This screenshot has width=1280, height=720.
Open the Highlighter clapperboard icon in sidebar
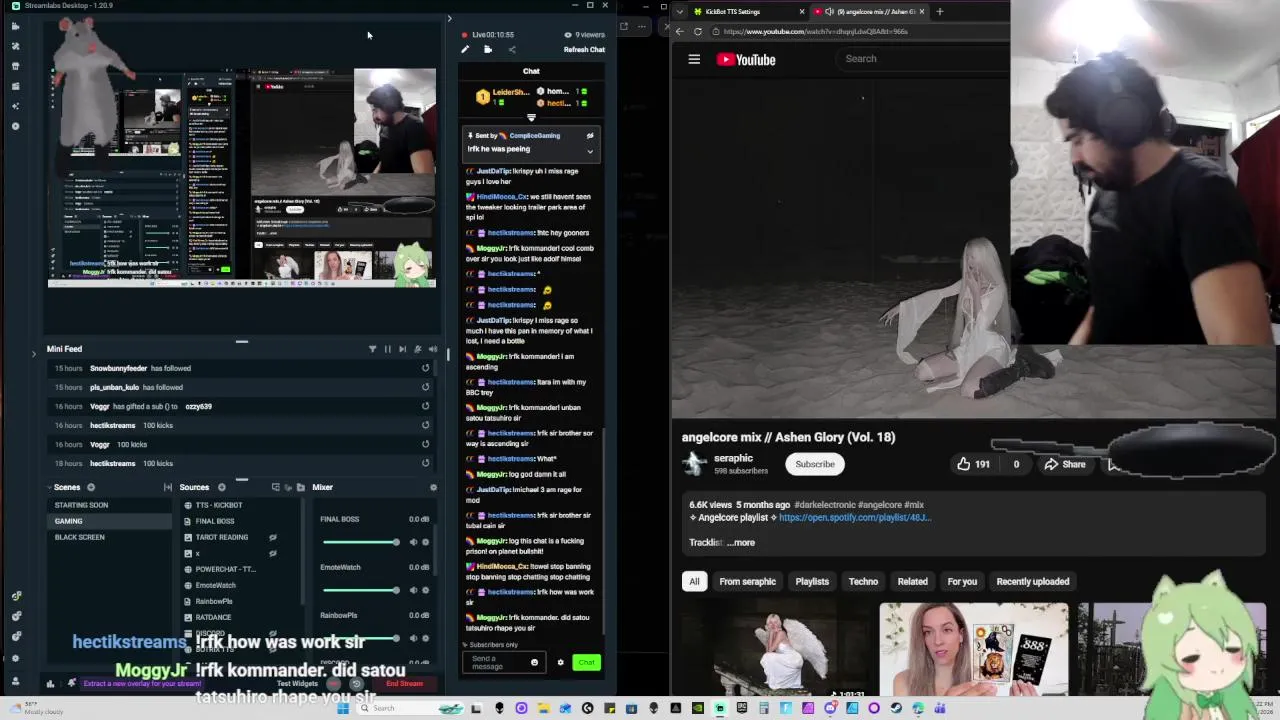[15, 86]
